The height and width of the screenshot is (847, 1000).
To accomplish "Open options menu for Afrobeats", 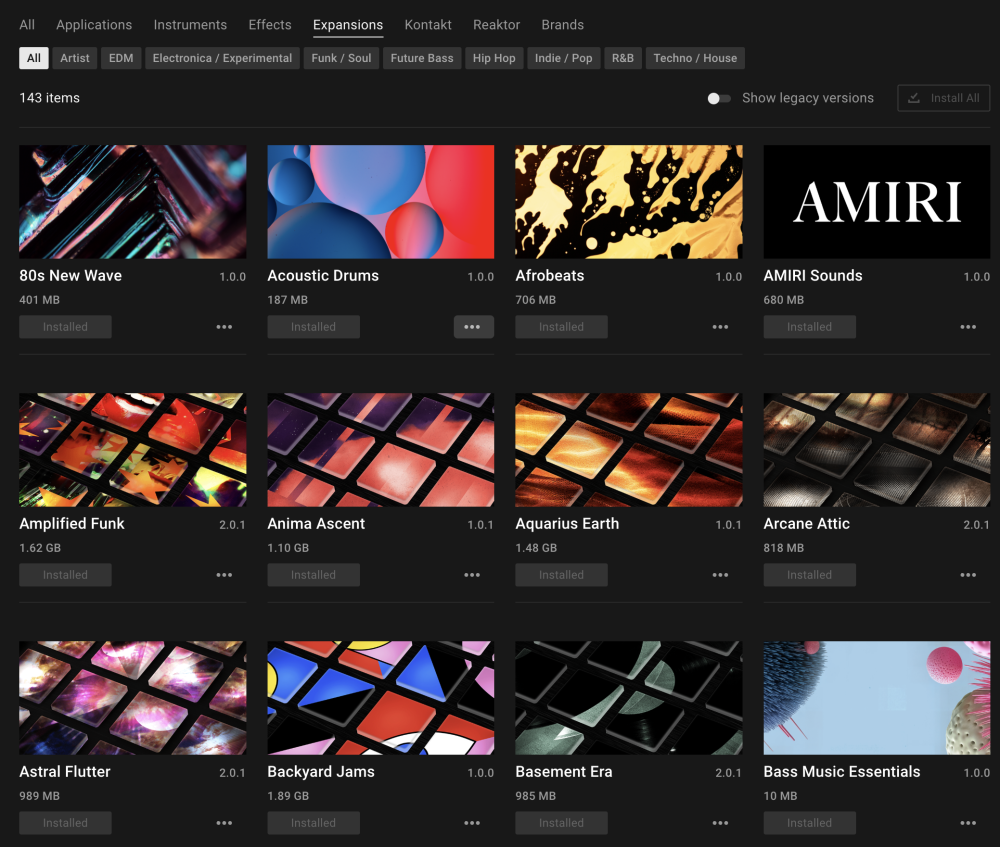I will [720, 327].
